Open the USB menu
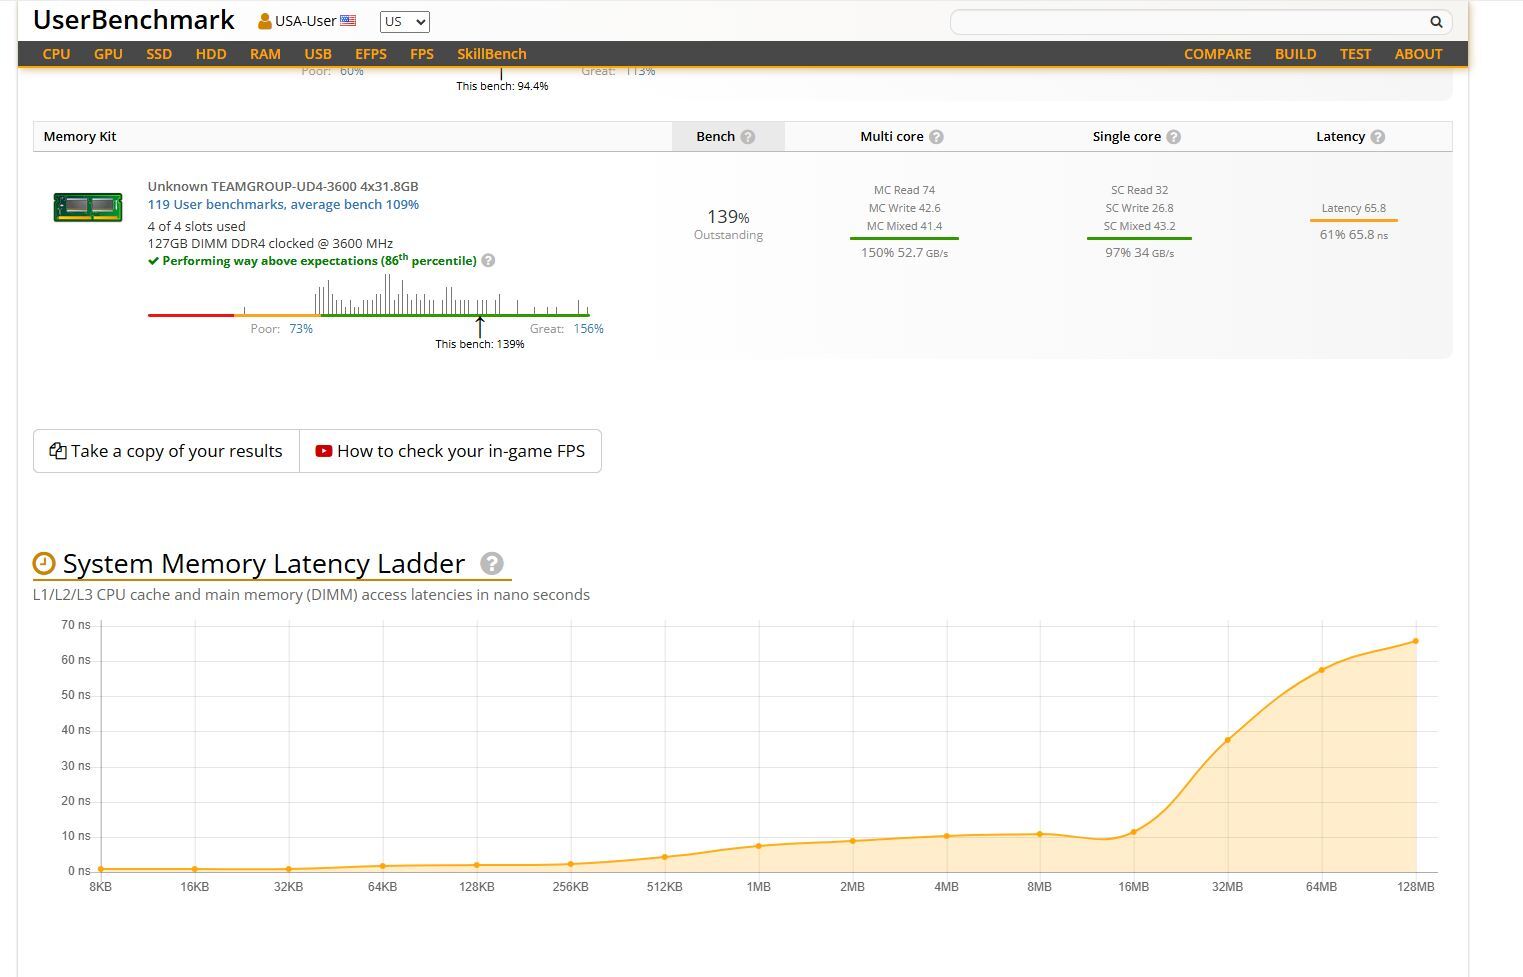 click(x=318, y=54)
